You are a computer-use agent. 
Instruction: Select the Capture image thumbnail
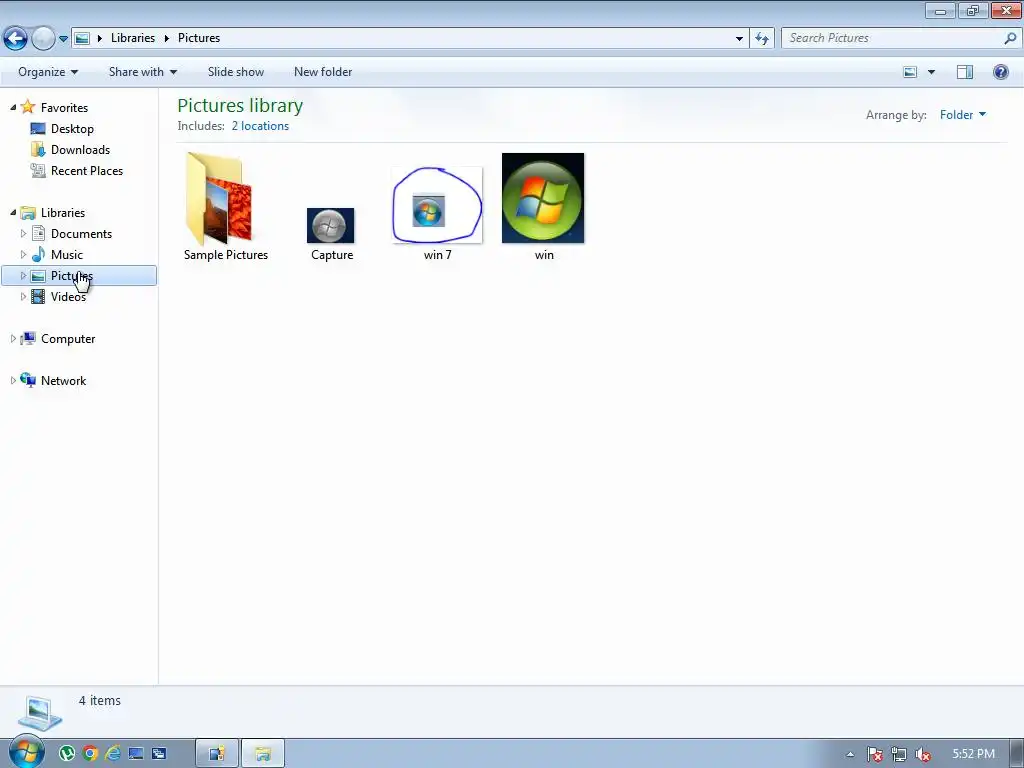pos(330,225)
